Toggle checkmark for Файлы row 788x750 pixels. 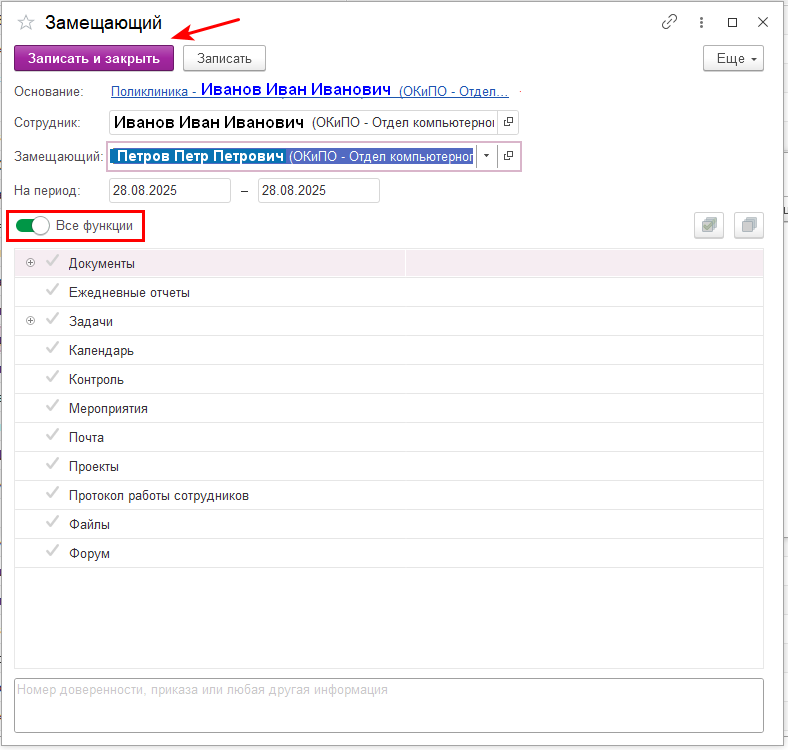pos(52,523)
